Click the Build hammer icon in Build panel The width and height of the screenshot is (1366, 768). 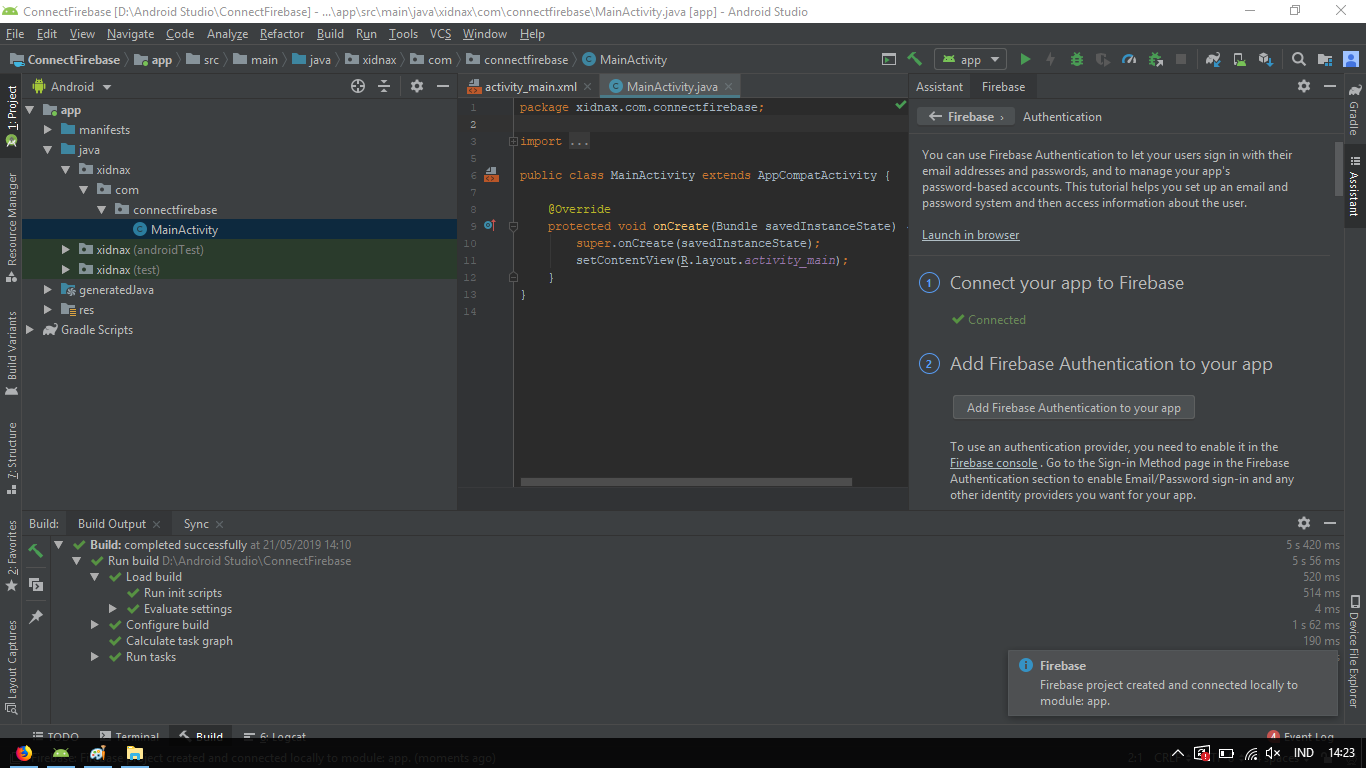click(36, 550)
